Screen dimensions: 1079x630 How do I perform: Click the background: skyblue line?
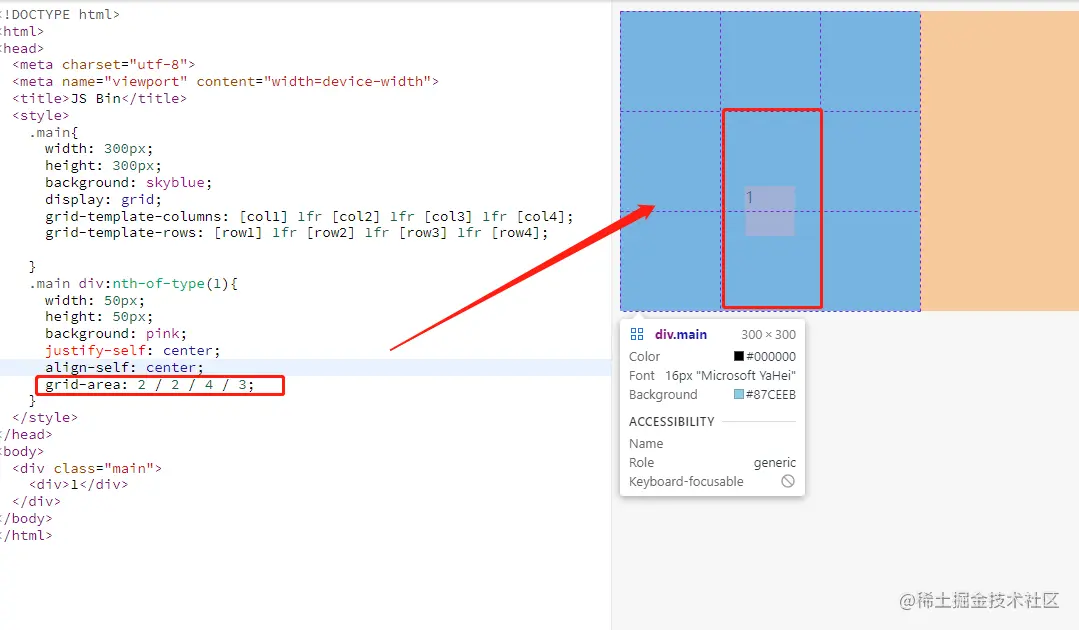[128, 182]
